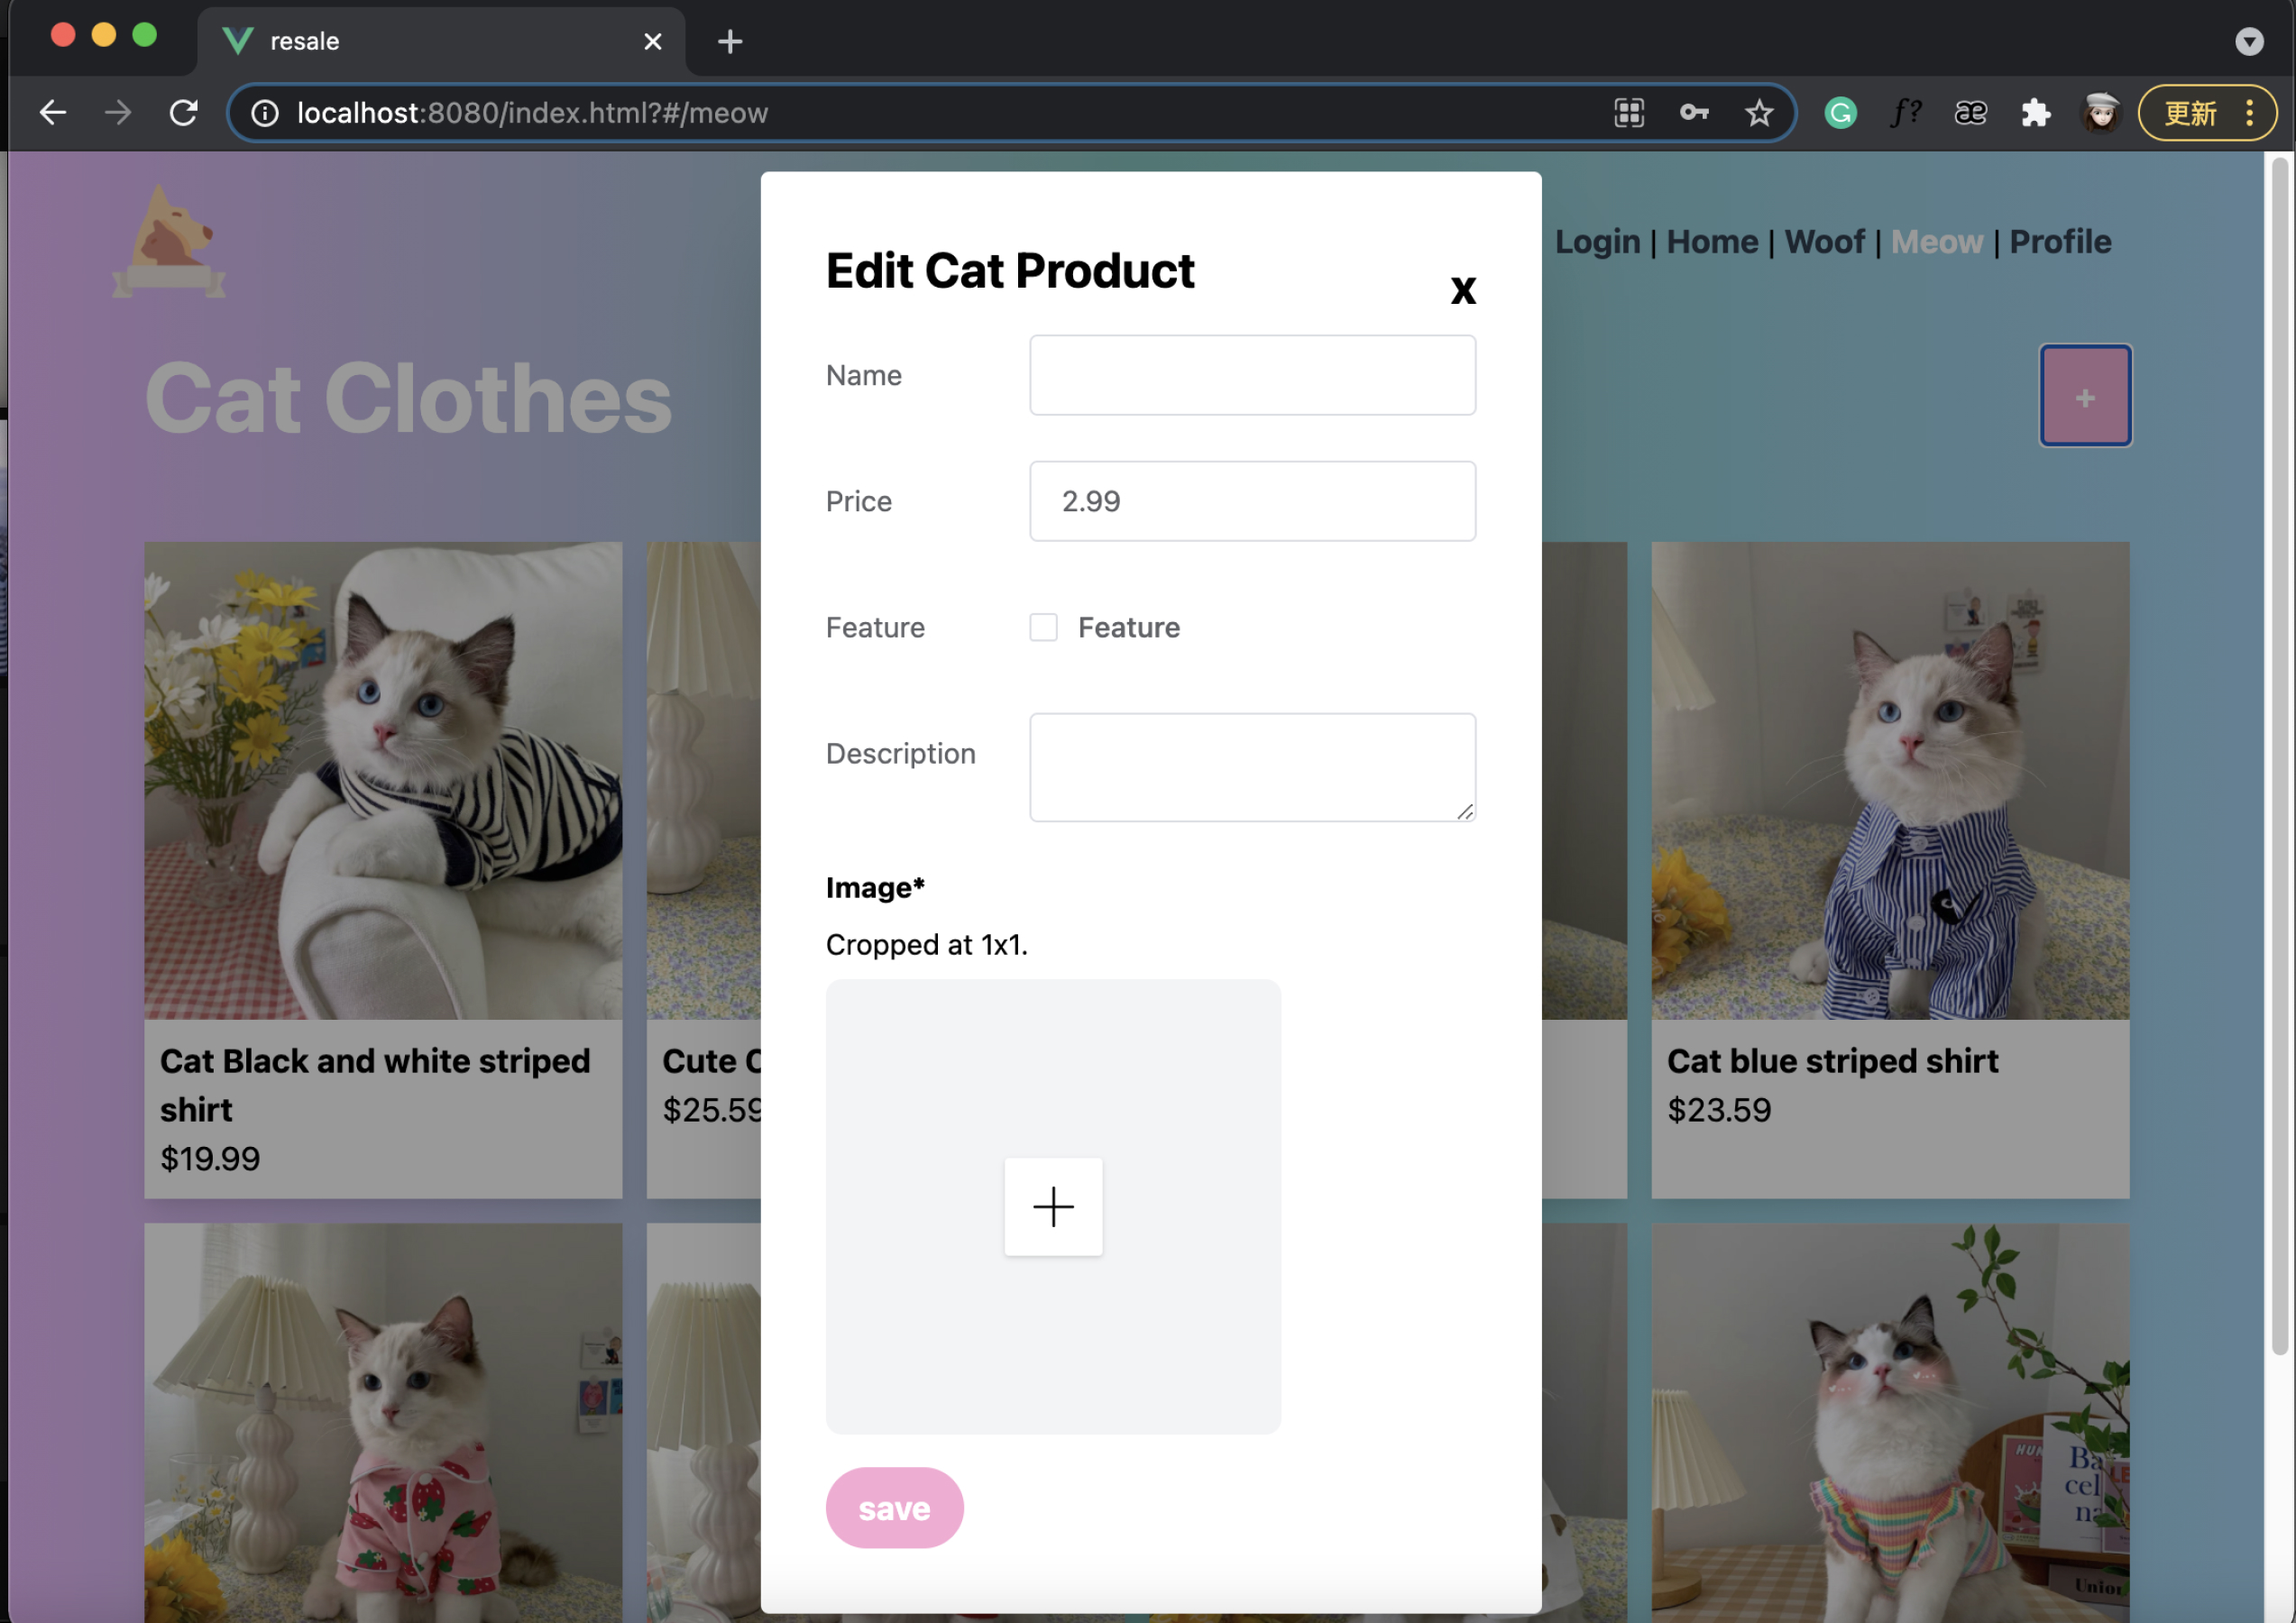Click plus icon to upload image
Viewport: 2296px width, 1623px height.
click(1053, 1206)
